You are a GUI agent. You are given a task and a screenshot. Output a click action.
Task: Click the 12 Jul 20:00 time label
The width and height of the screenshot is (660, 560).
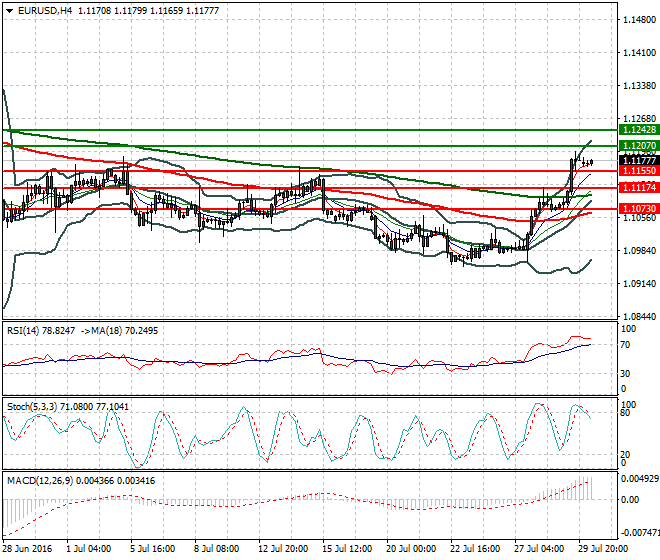(283, 549)
